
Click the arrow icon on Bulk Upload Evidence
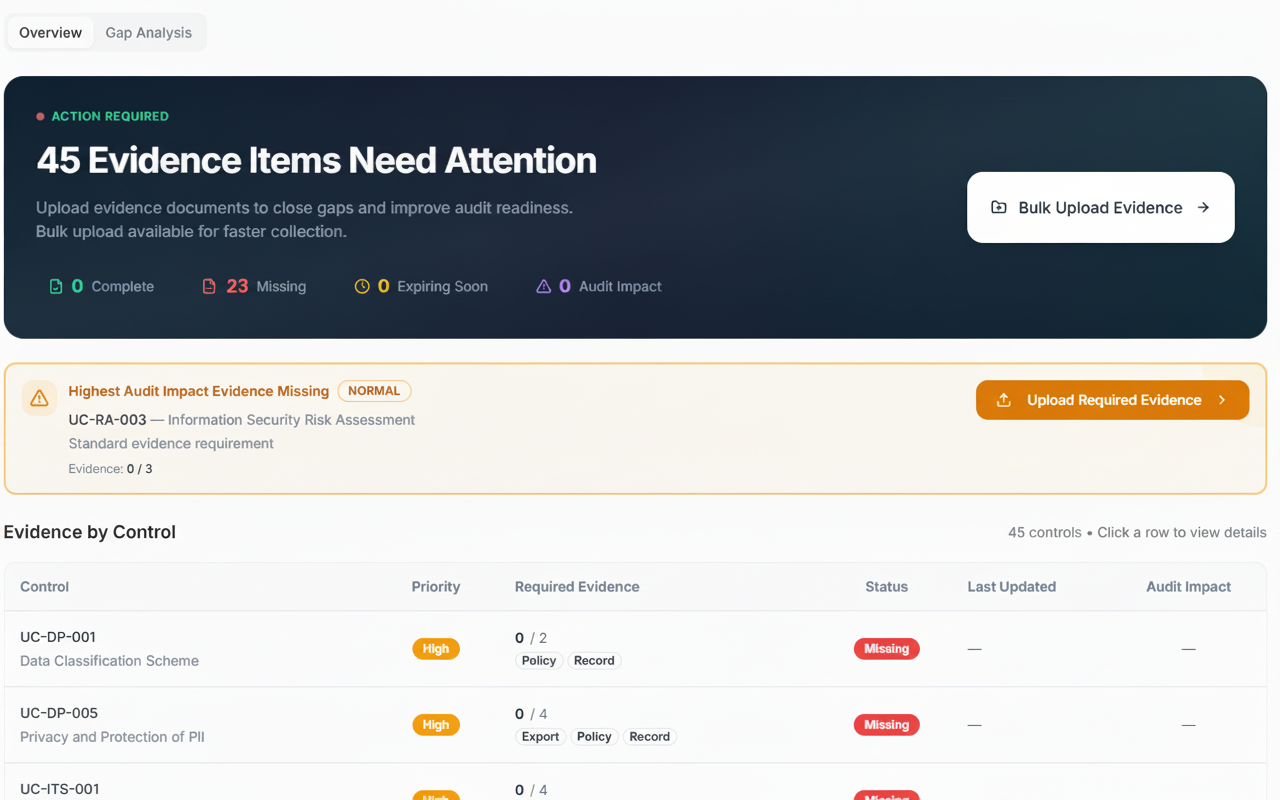1203,207
